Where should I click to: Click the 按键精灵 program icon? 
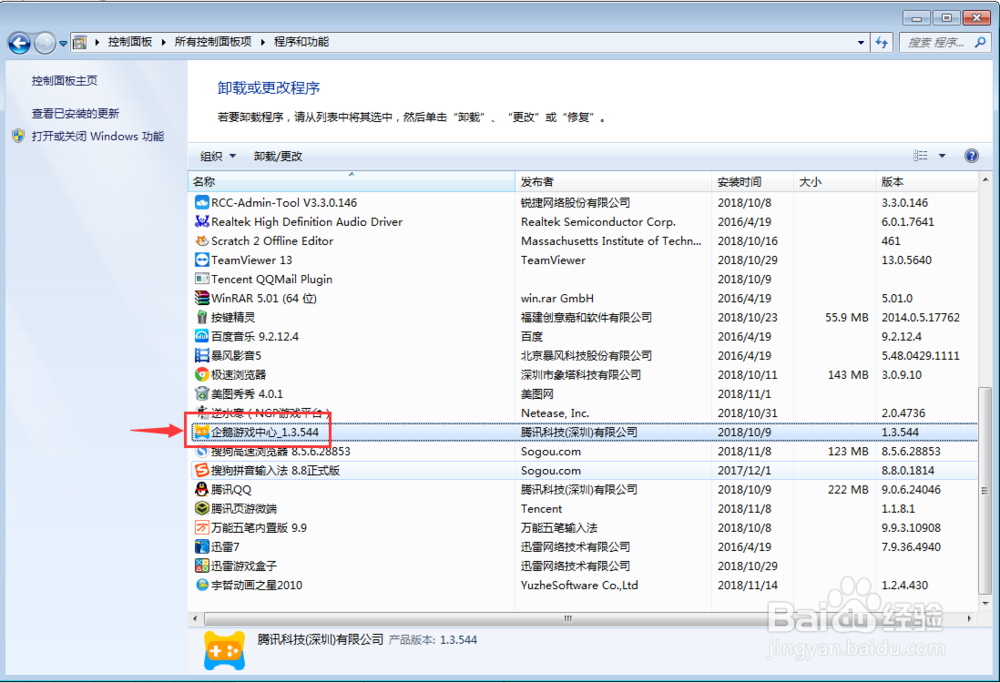coord(202,318)
